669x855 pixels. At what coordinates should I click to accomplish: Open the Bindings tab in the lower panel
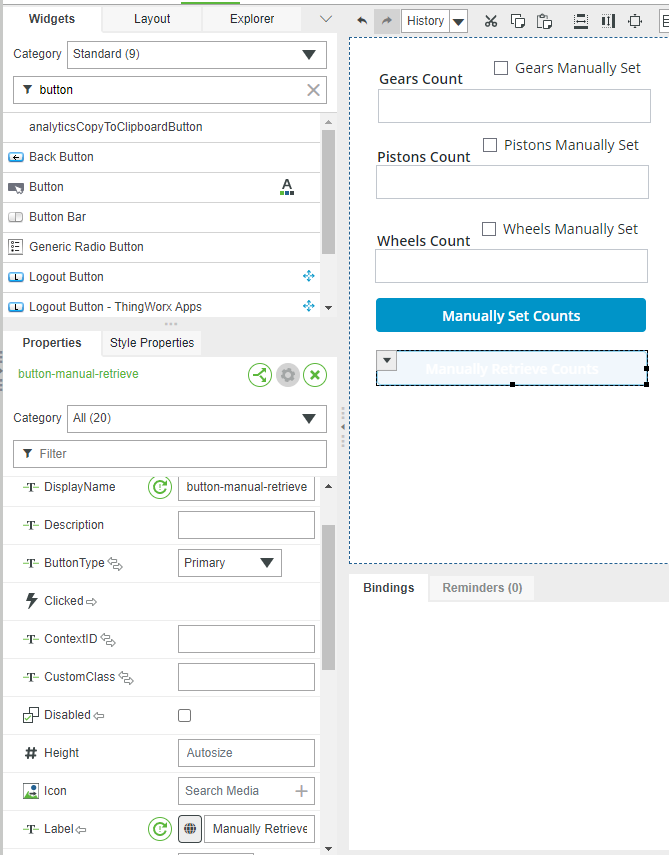point(389,588)
